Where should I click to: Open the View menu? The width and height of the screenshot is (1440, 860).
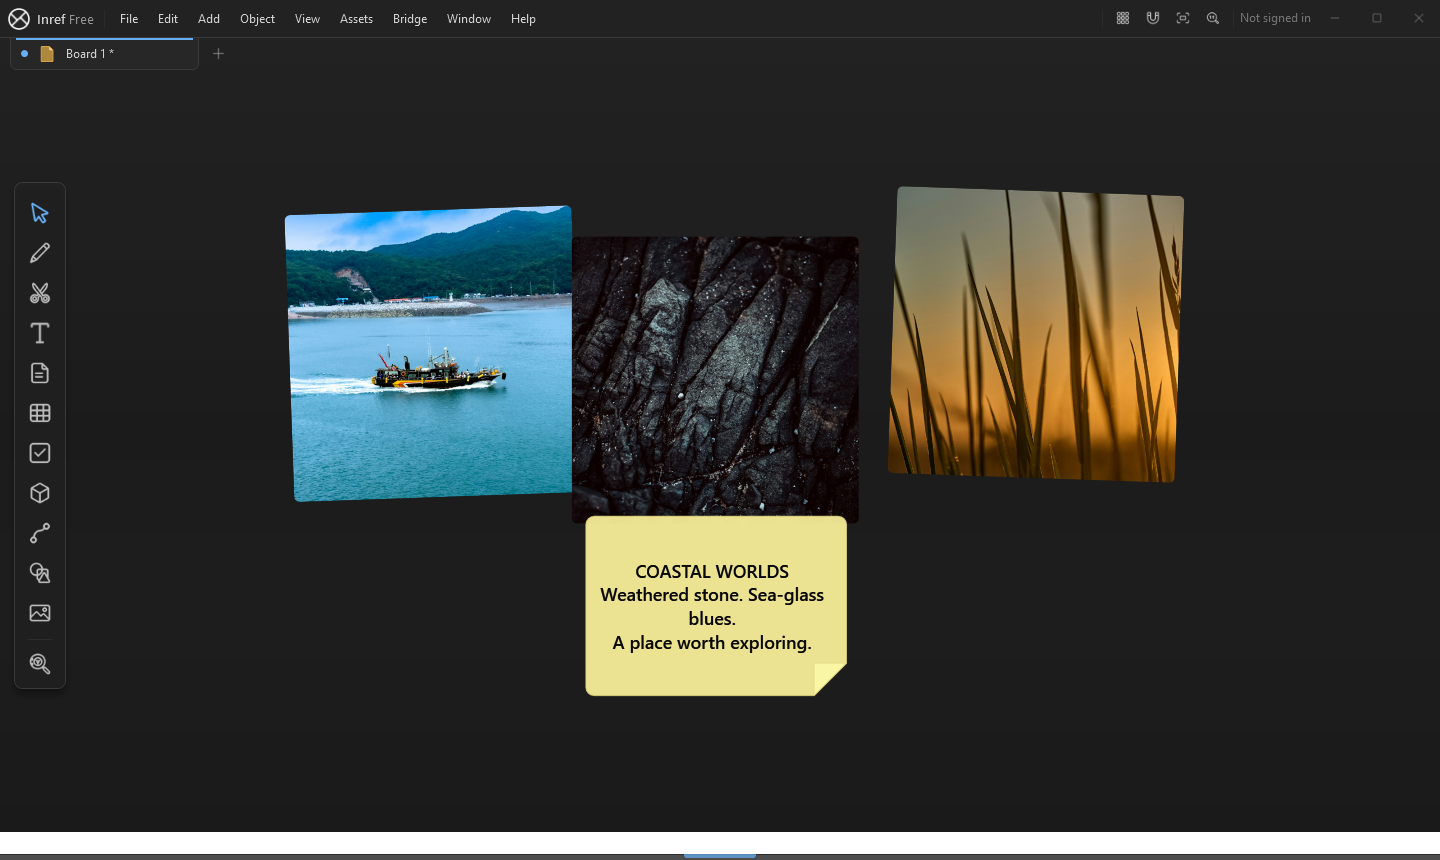[307, 19]
